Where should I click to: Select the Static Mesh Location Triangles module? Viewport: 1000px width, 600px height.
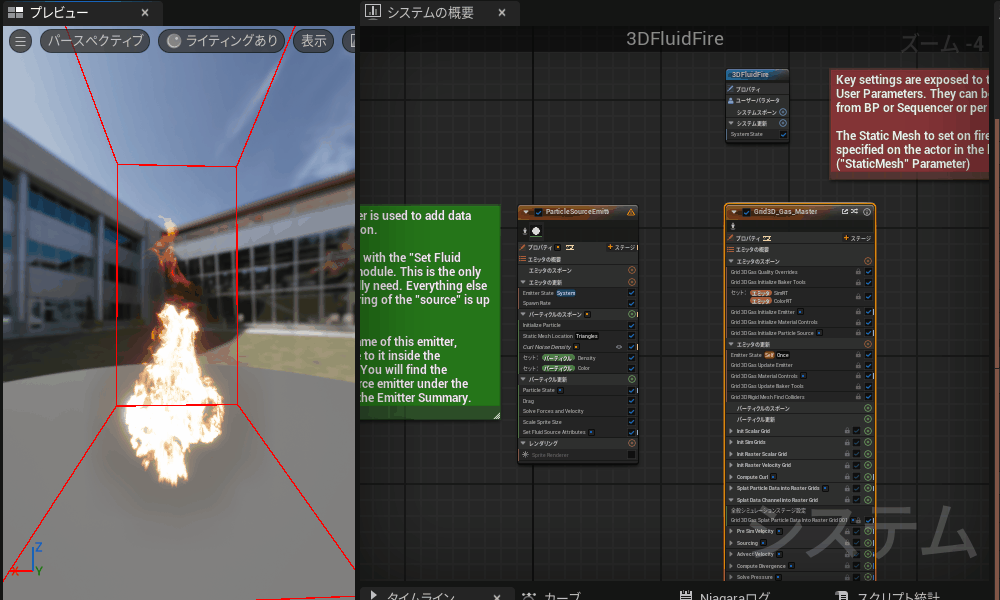tap(560, 336)
